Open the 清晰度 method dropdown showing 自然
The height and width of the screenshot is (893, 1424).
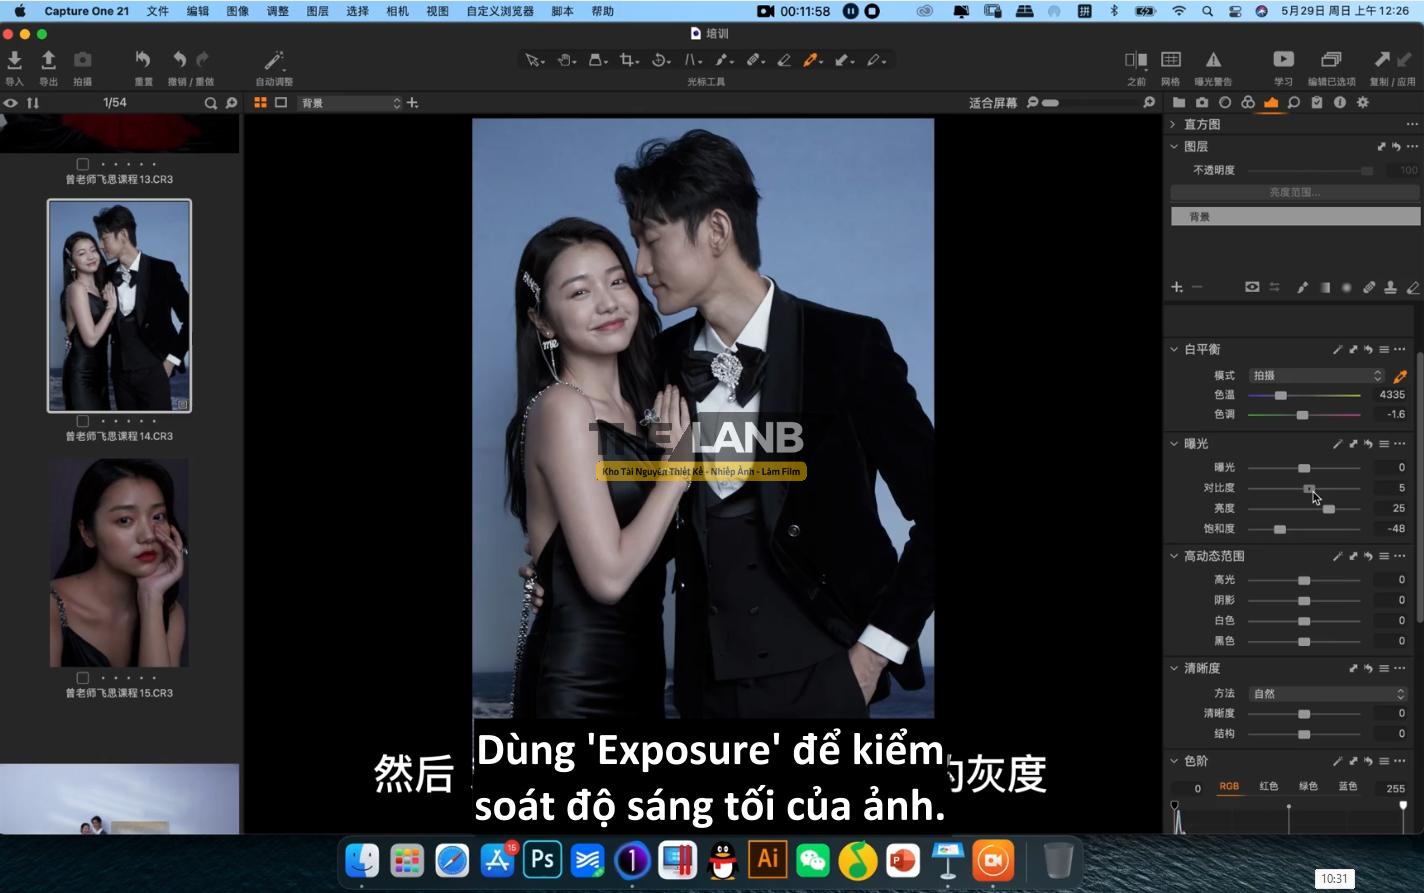tap(1327, 693)
